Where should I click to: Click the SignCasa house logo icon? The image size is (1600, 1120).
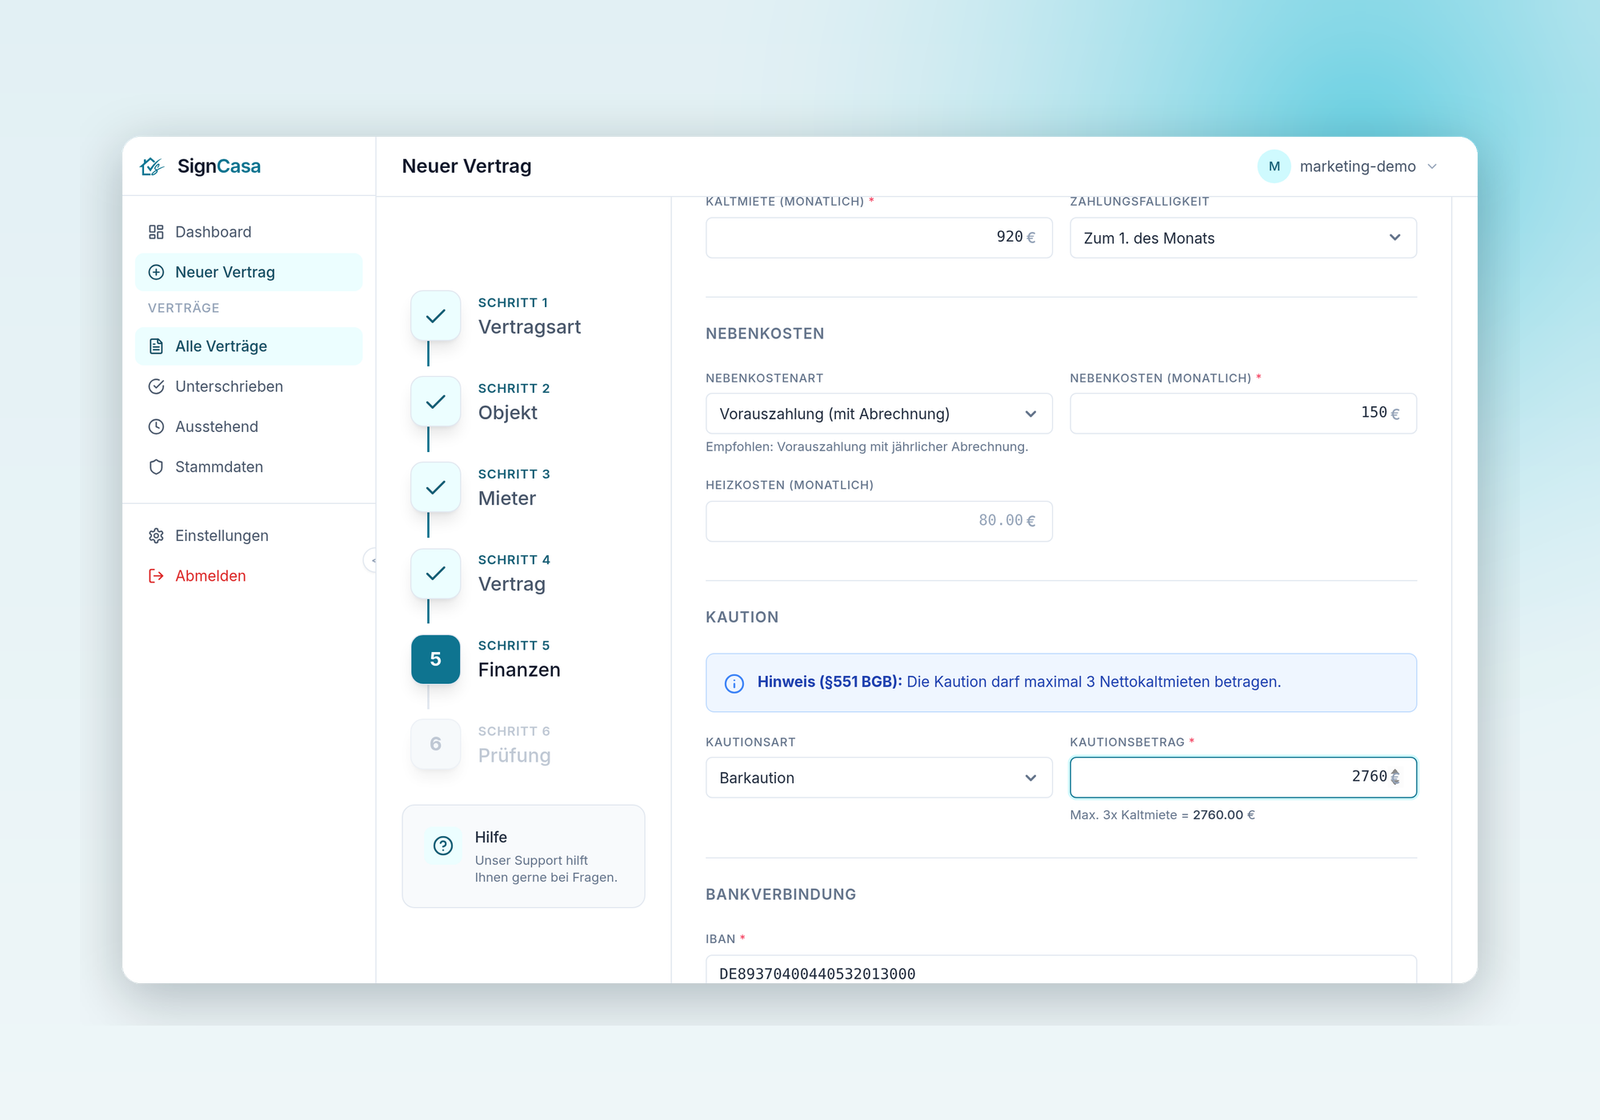tap(152, 166)
